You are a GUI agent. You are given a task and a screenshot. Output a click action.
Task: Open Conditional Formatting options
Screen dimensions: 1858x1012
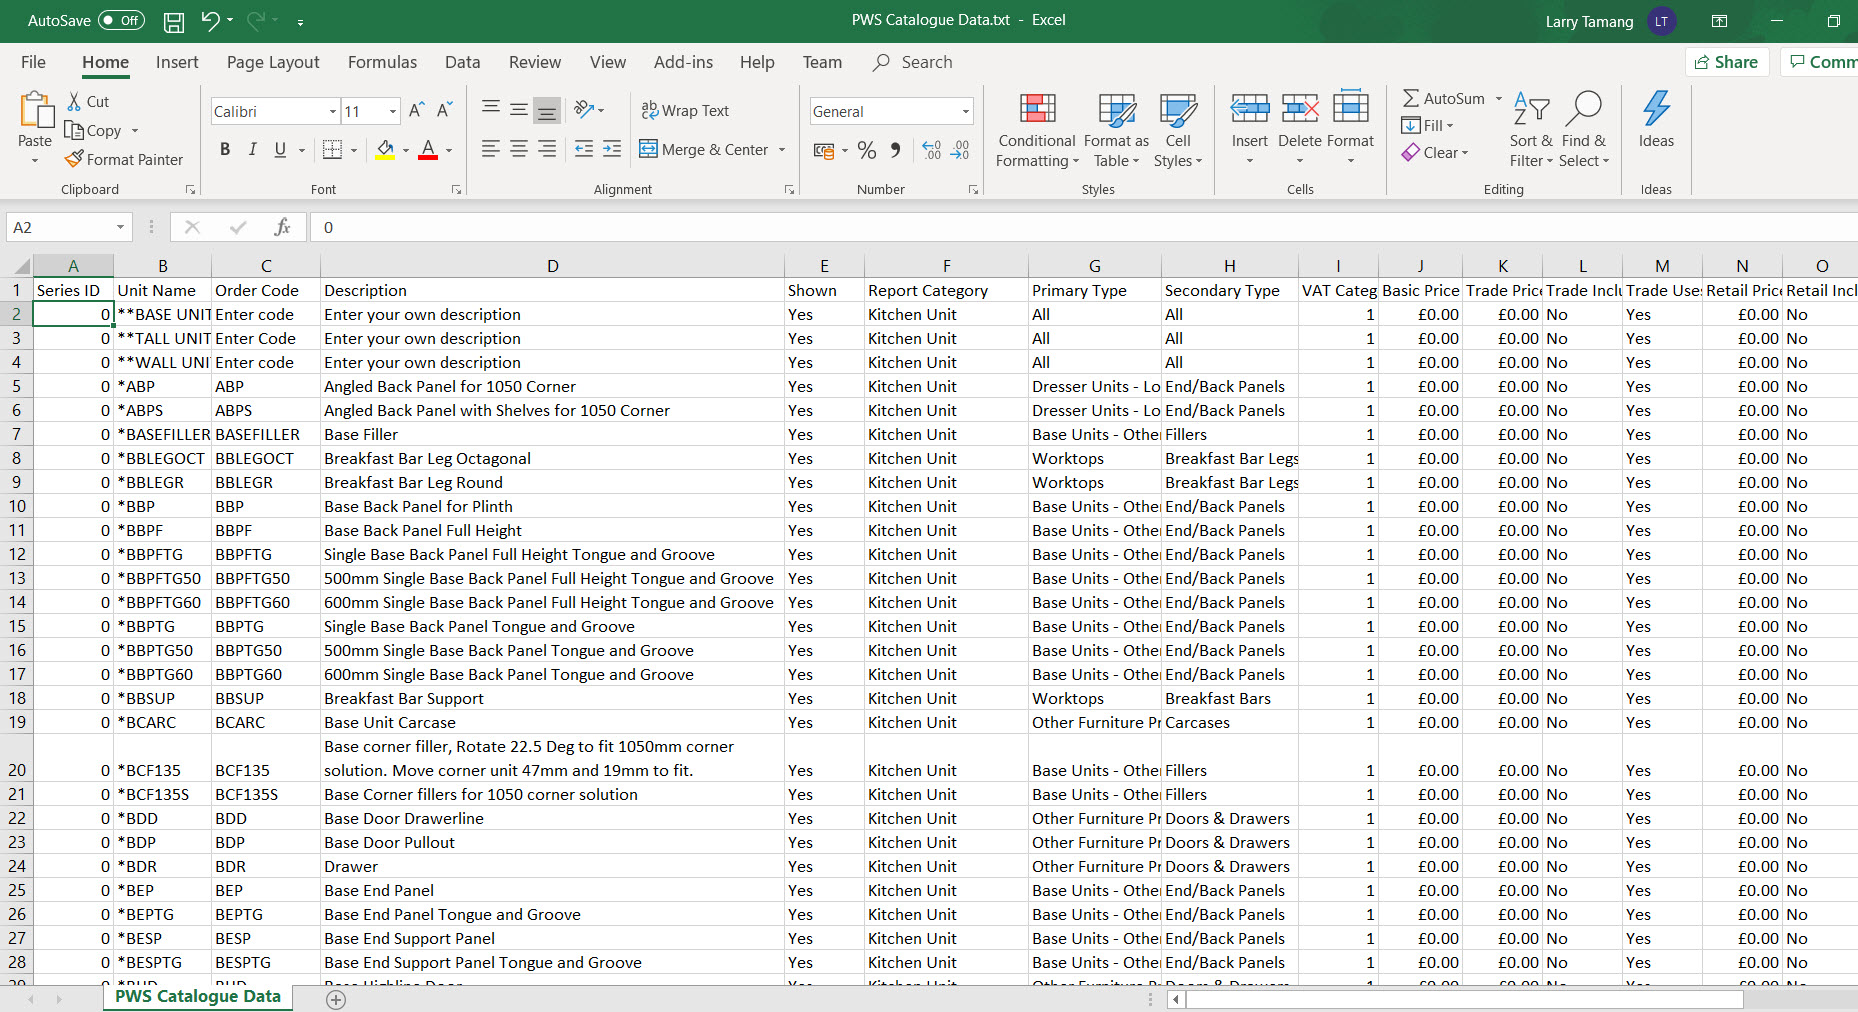click(x=1036, y=130)
